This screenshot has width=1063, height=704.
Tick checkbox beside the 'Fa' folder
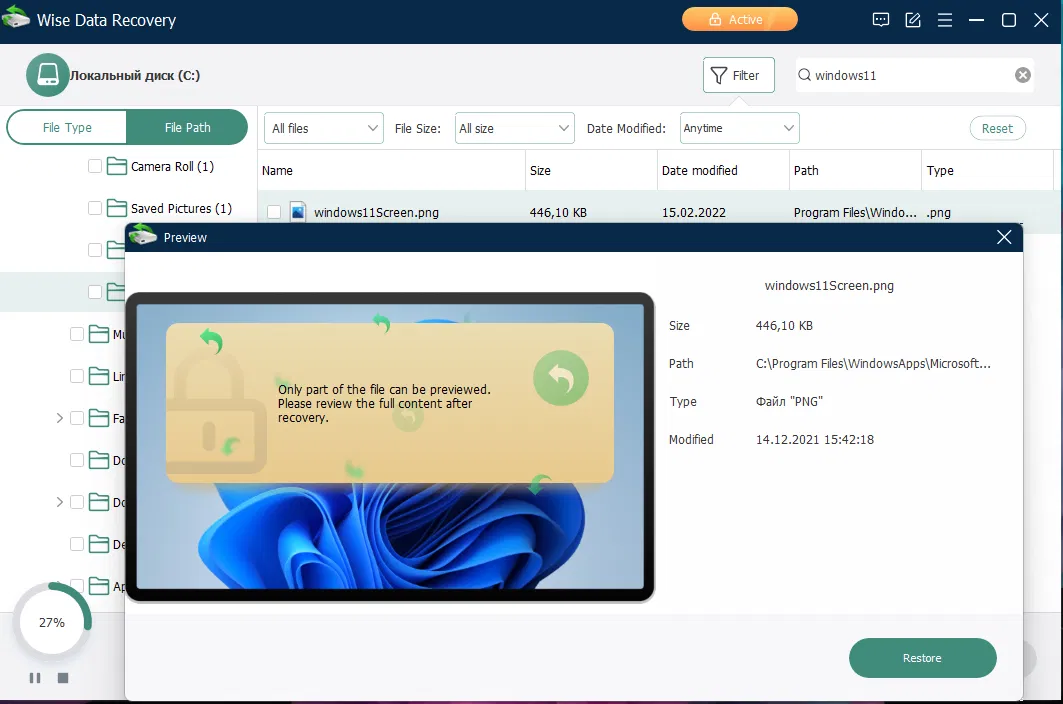pyautogui.click(x=77, y=418)
